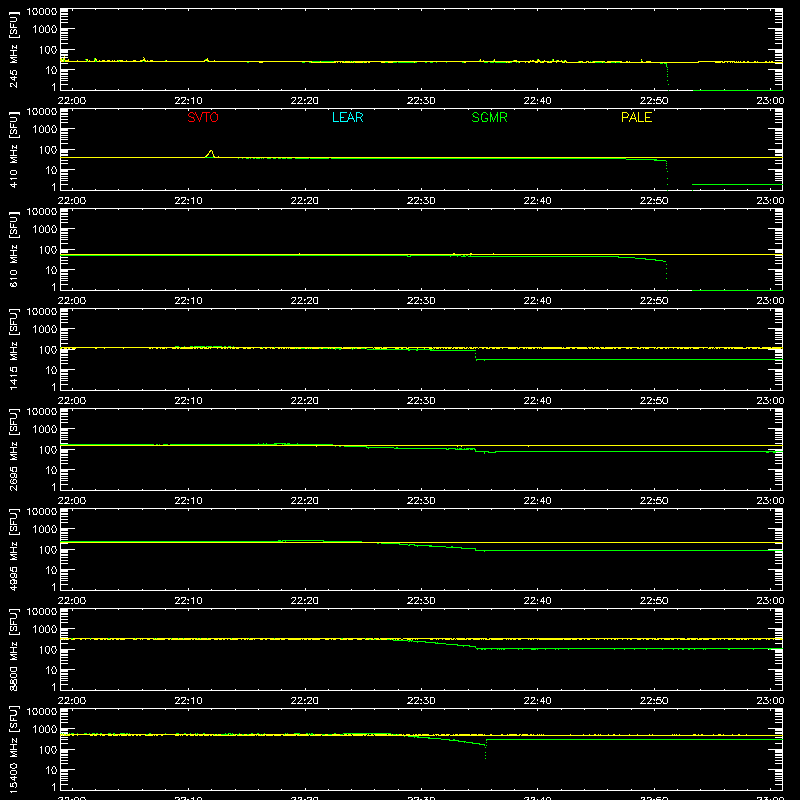
Task: Select the 8800 MHz [SFU] axis title
Action: (x=13, y=649)
